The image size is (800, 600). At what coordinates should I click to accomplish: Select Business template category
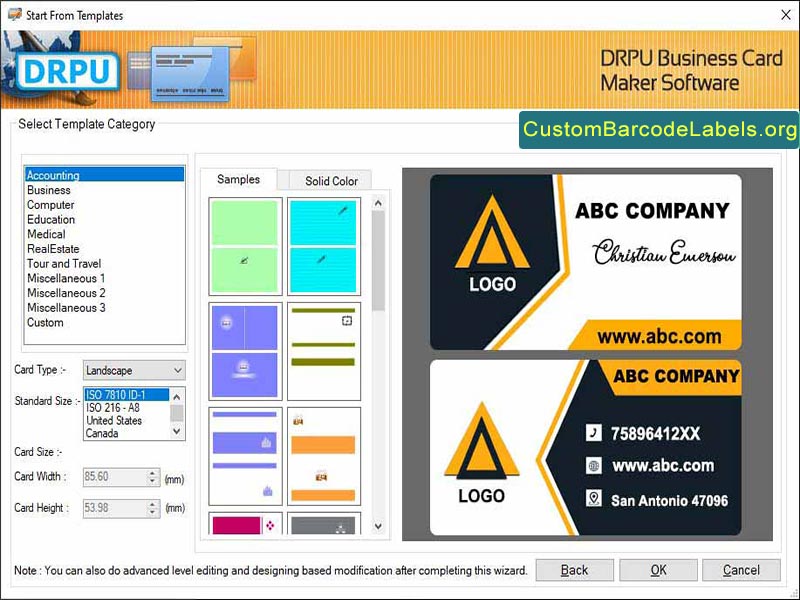(x=49, y=190)
